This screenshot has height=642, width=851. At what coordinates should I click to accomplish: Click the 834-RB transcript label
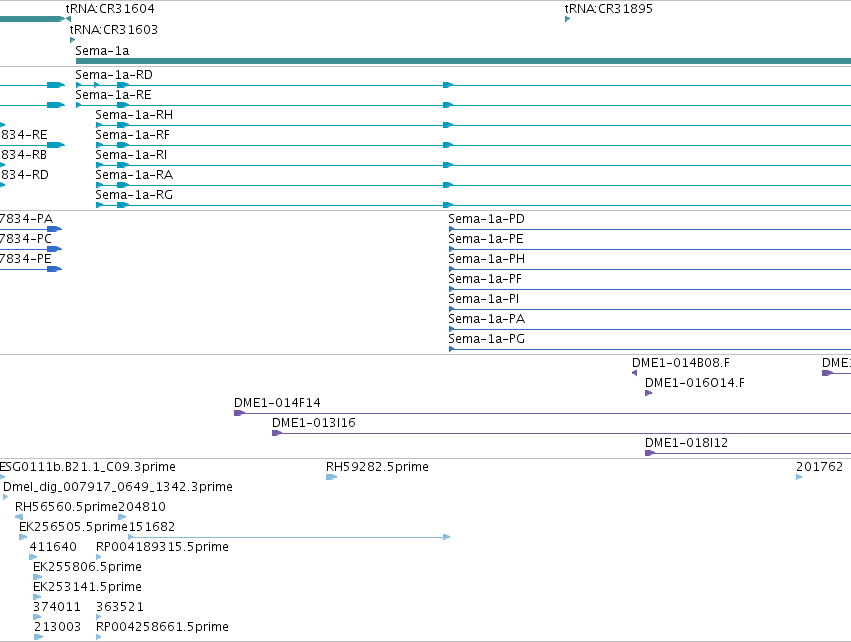[23, 155]
